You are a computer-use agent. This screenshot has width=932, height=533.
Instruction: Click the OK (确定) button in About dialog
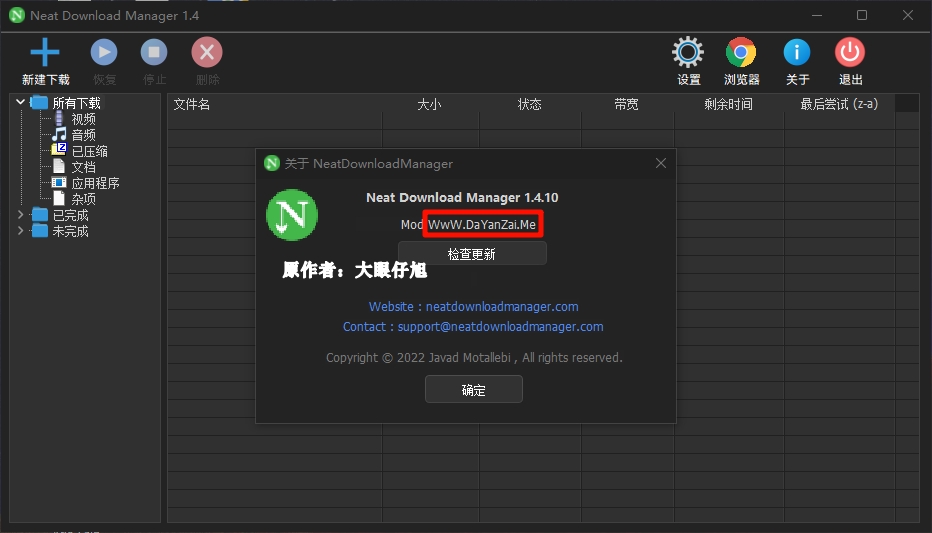point(474,389)
